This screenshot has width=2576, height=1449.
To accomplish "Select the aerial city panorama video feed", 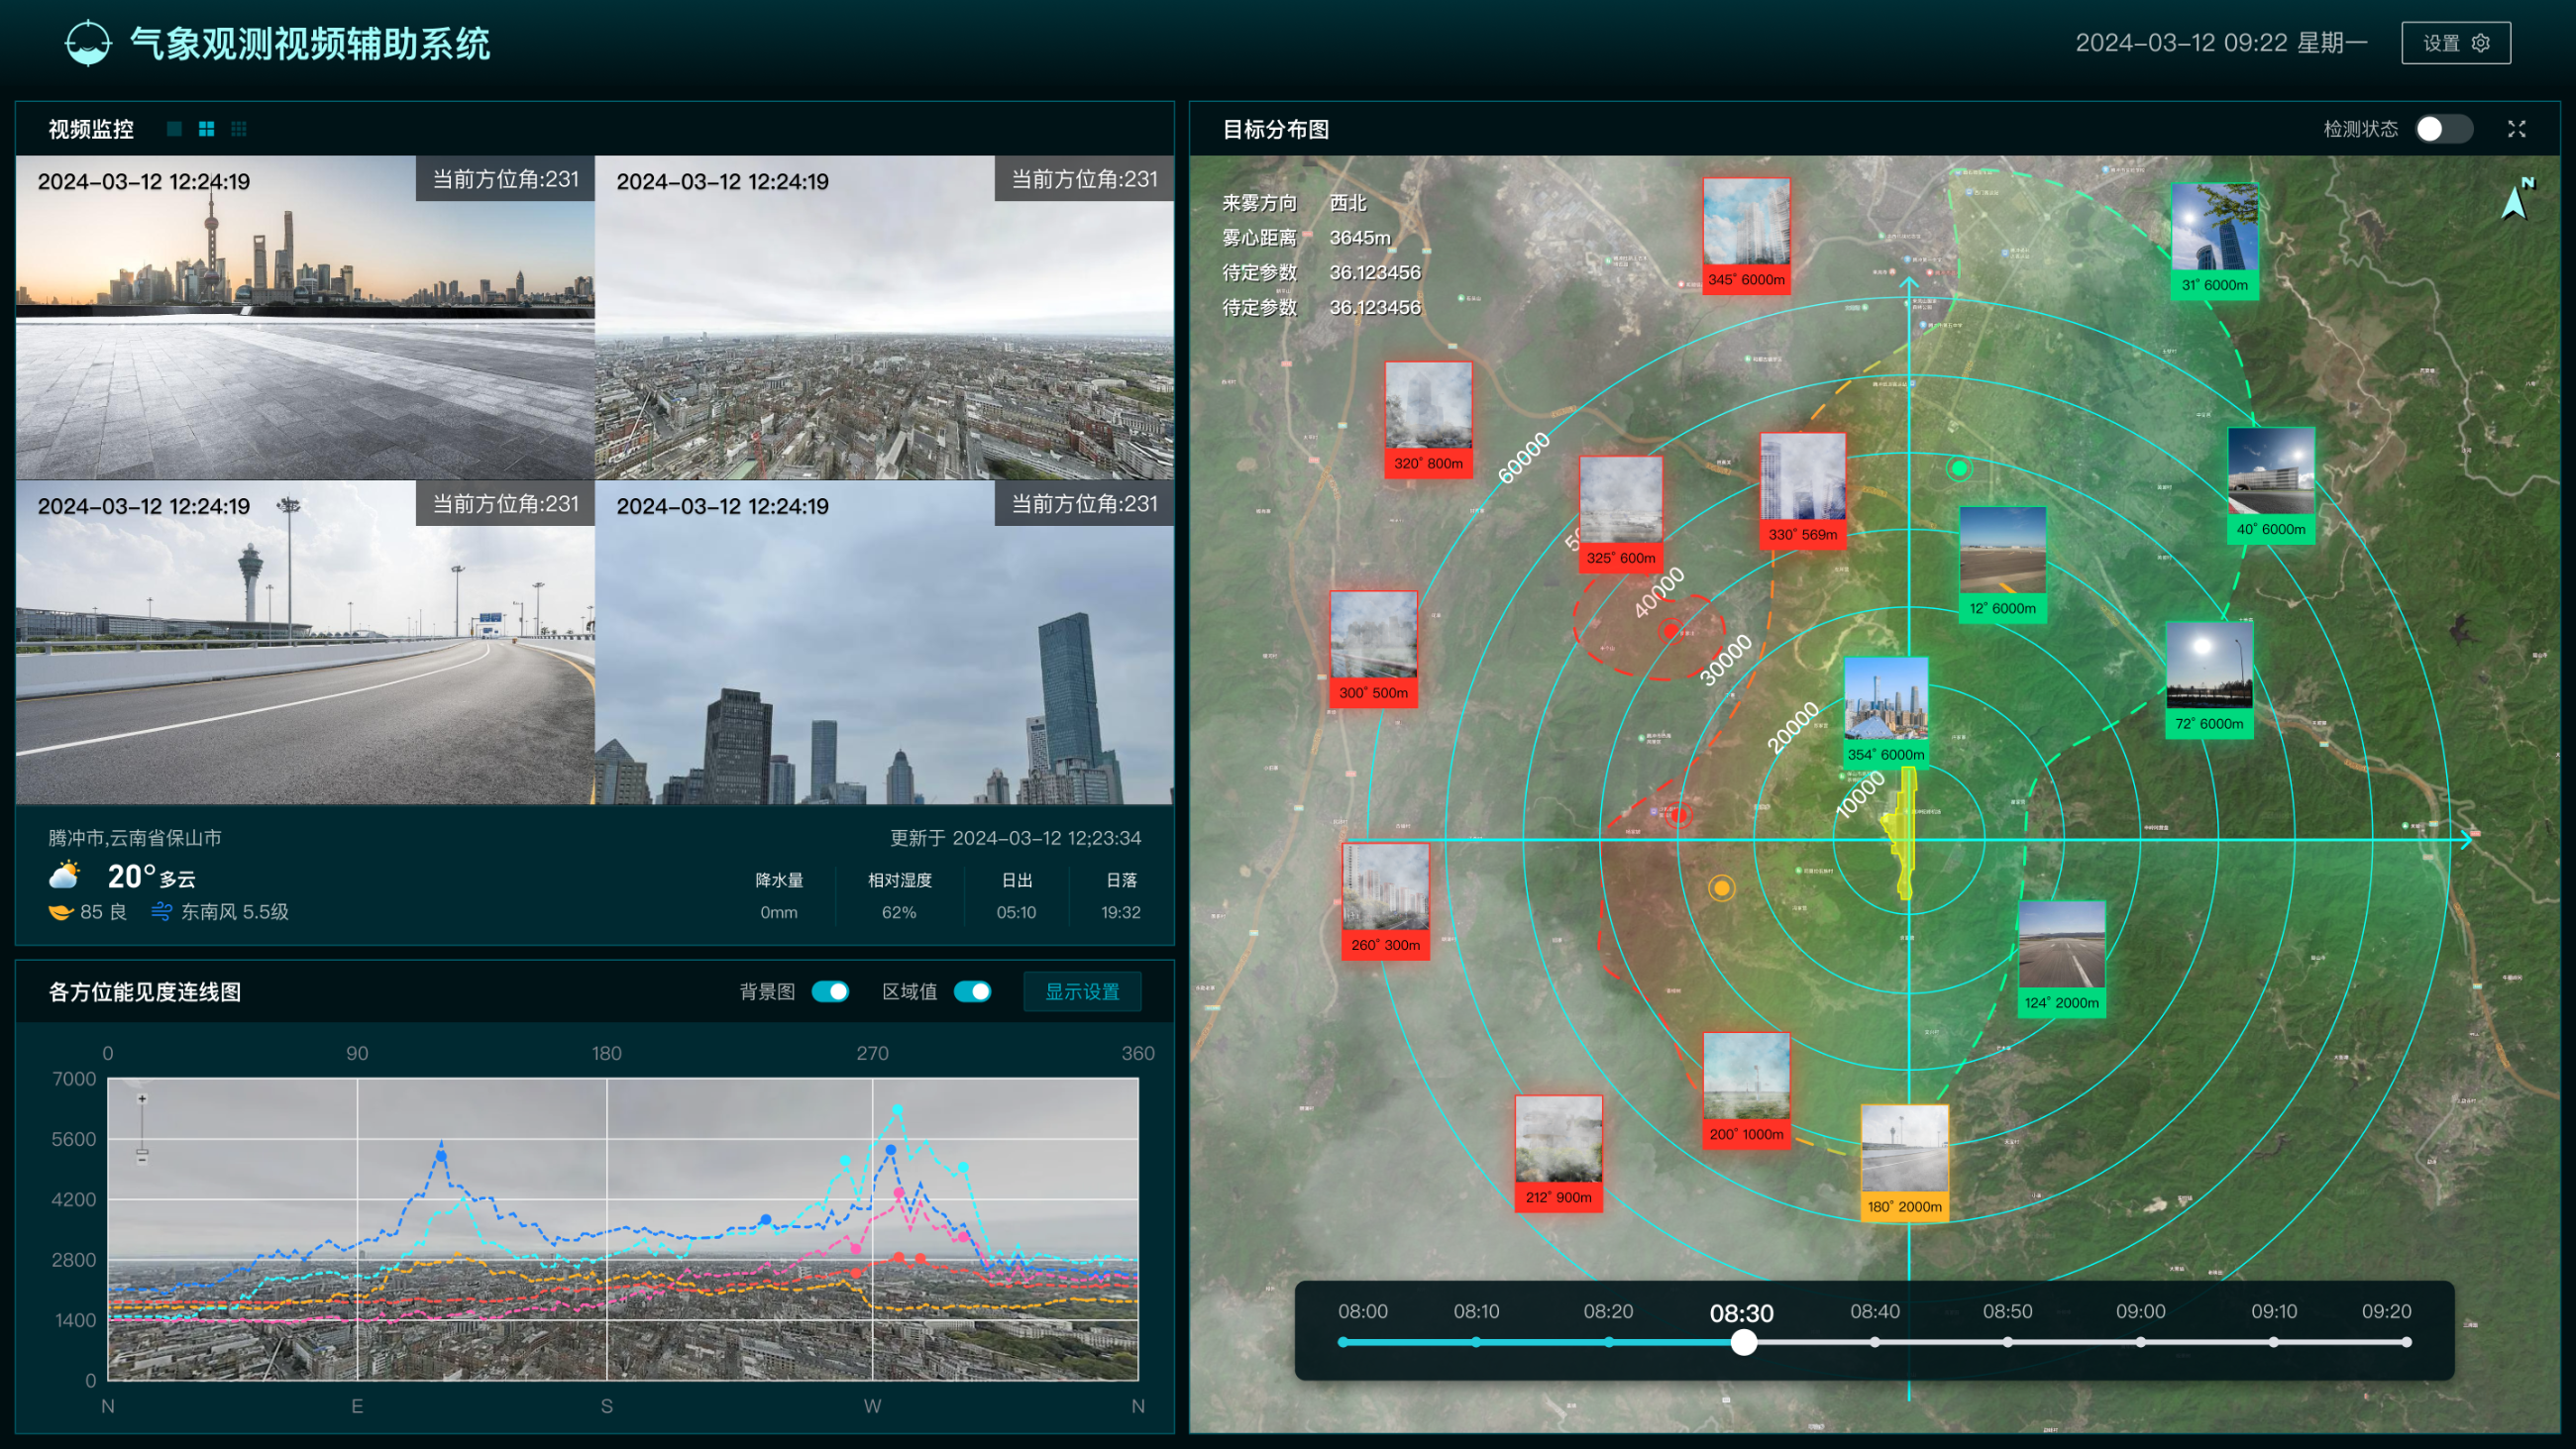I will [884, 317].
